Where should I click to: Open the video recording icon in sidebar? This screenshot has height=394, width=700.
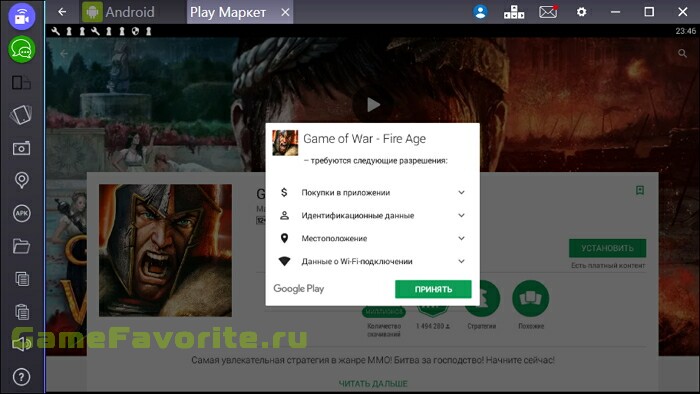coord(21,17)
